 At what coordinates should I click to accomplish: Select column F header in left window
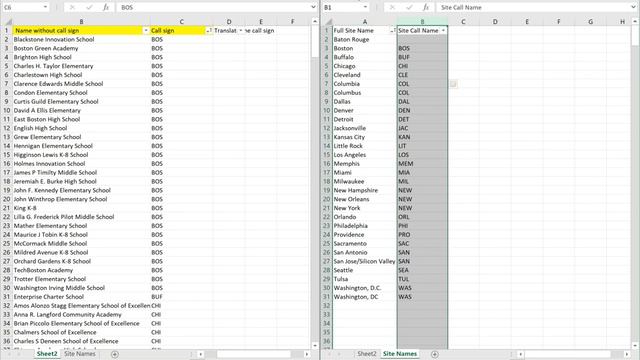click(x=293, y=22)
